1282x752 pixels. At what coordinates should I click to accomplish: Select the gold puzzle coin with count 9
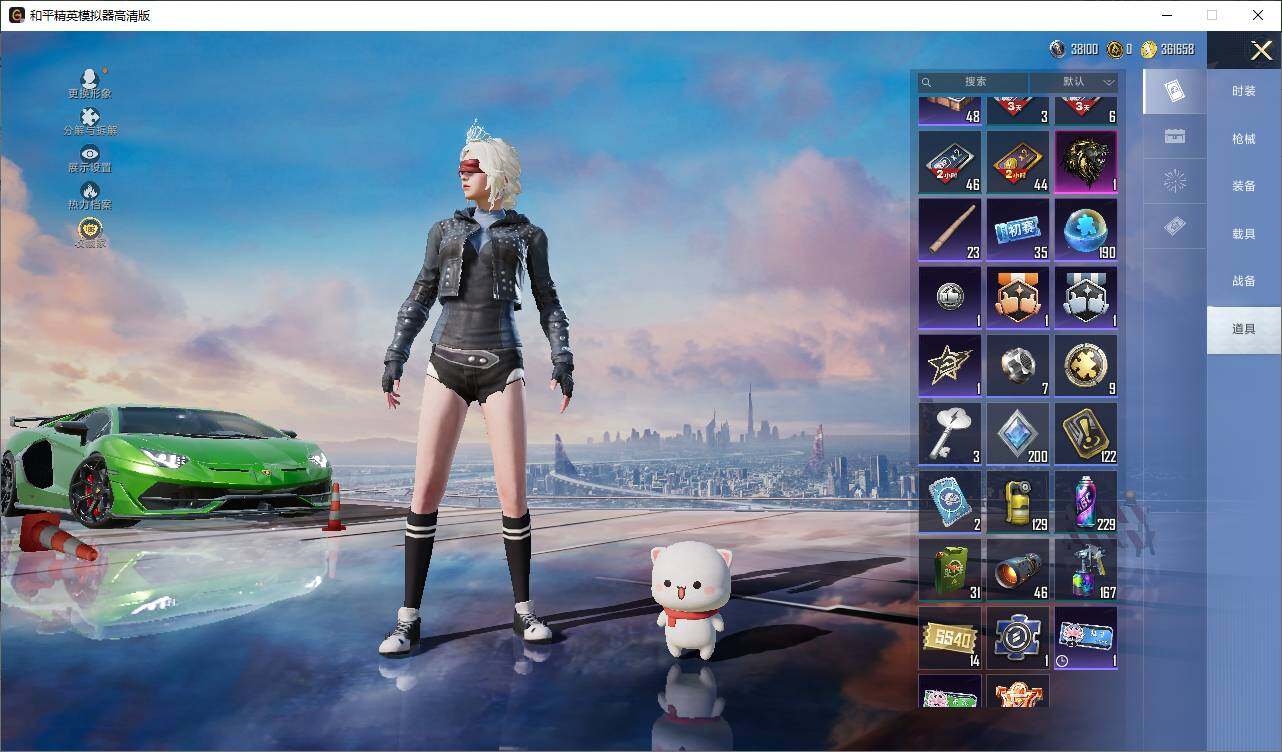coord(1086,366)
